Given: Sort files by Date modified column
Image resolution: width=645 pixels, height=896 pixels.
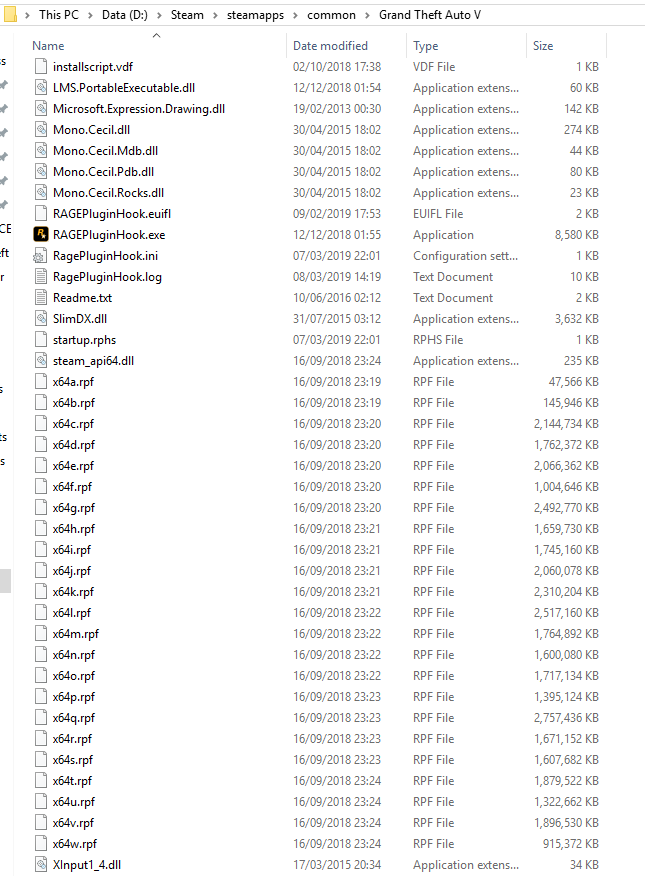Looking at the screenshot, I should pos(330,46).
